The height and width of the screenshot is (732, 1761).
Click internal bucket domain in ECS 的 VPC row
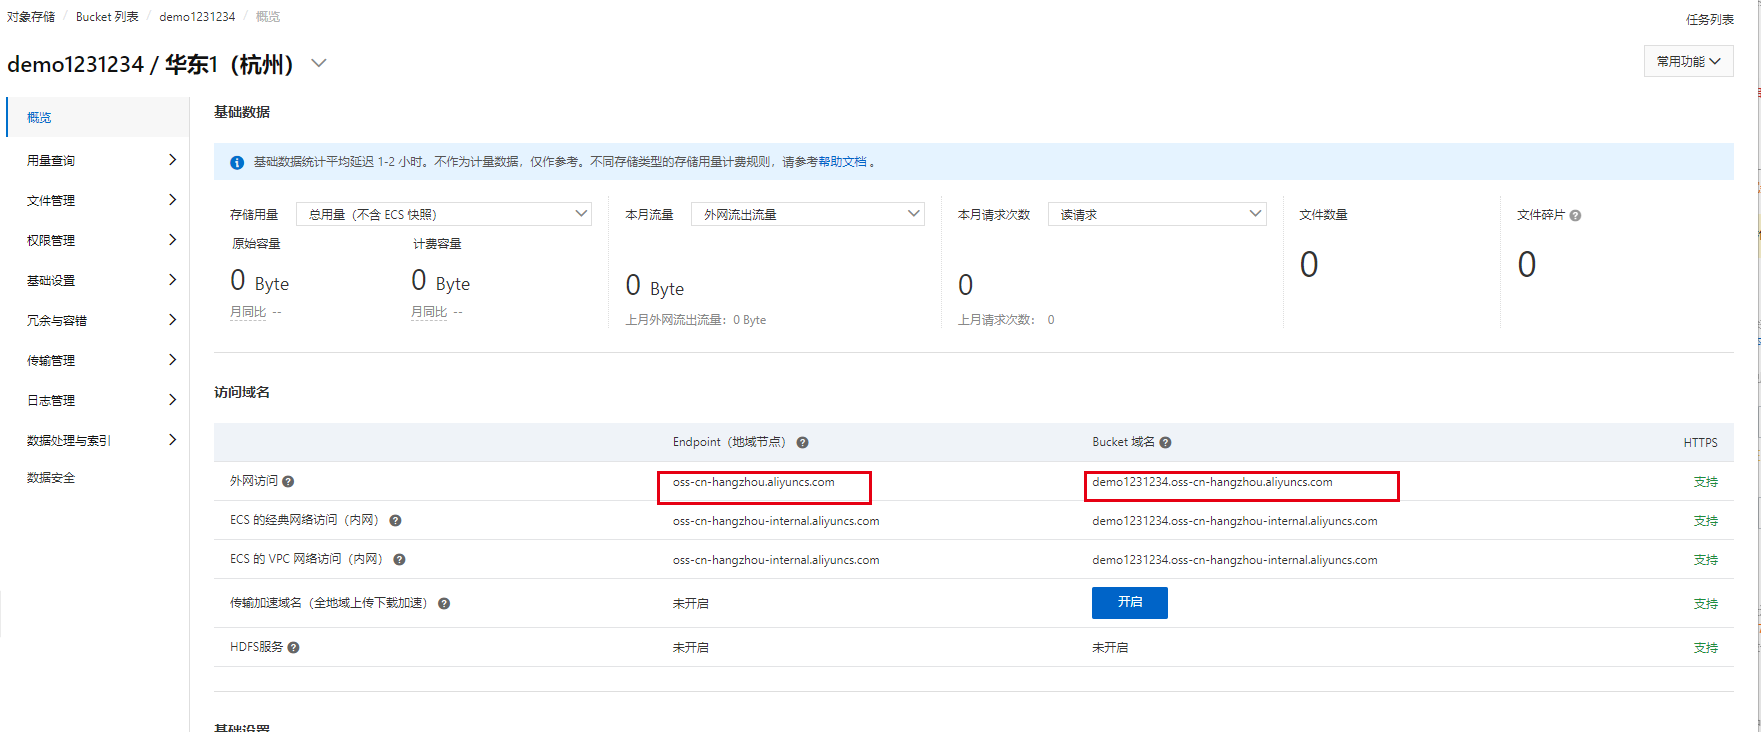pos(1235,560)
